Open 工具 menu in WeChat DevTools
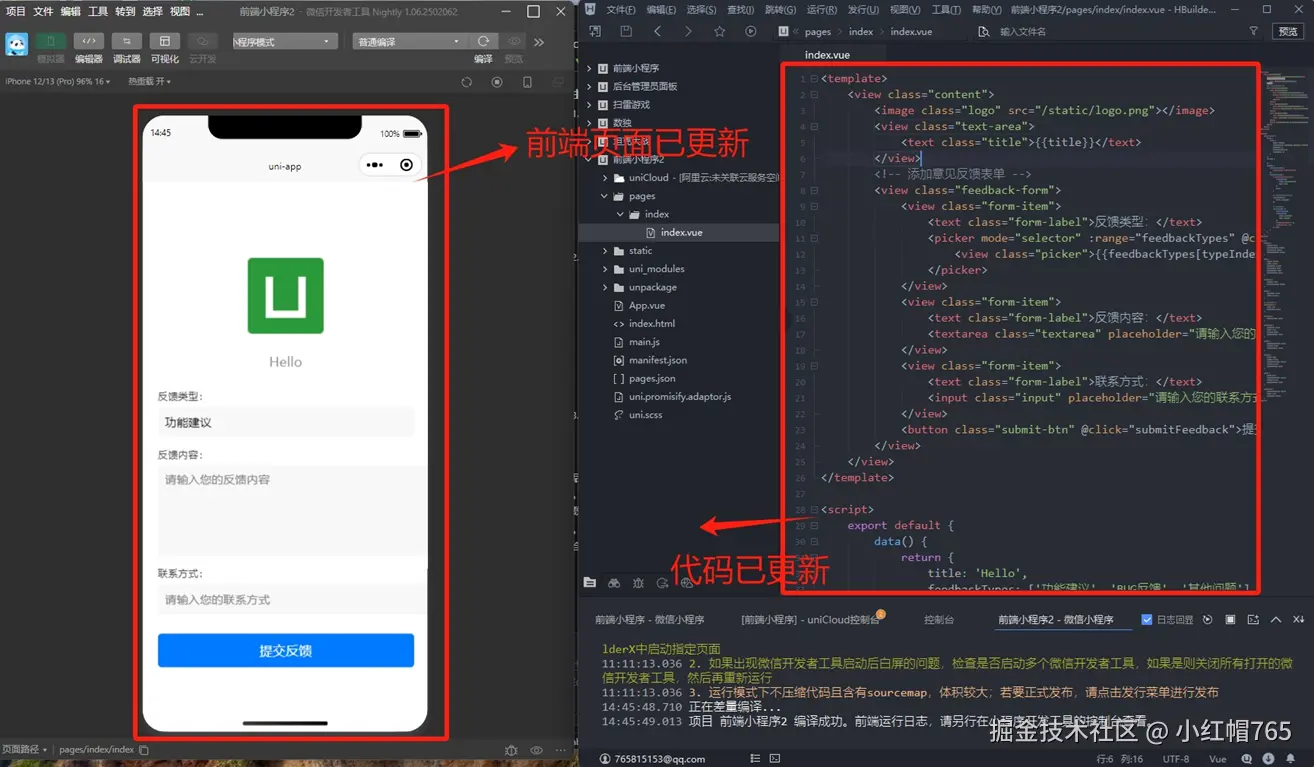Viewport: 1314px width, 767px height. click(98, 11)
